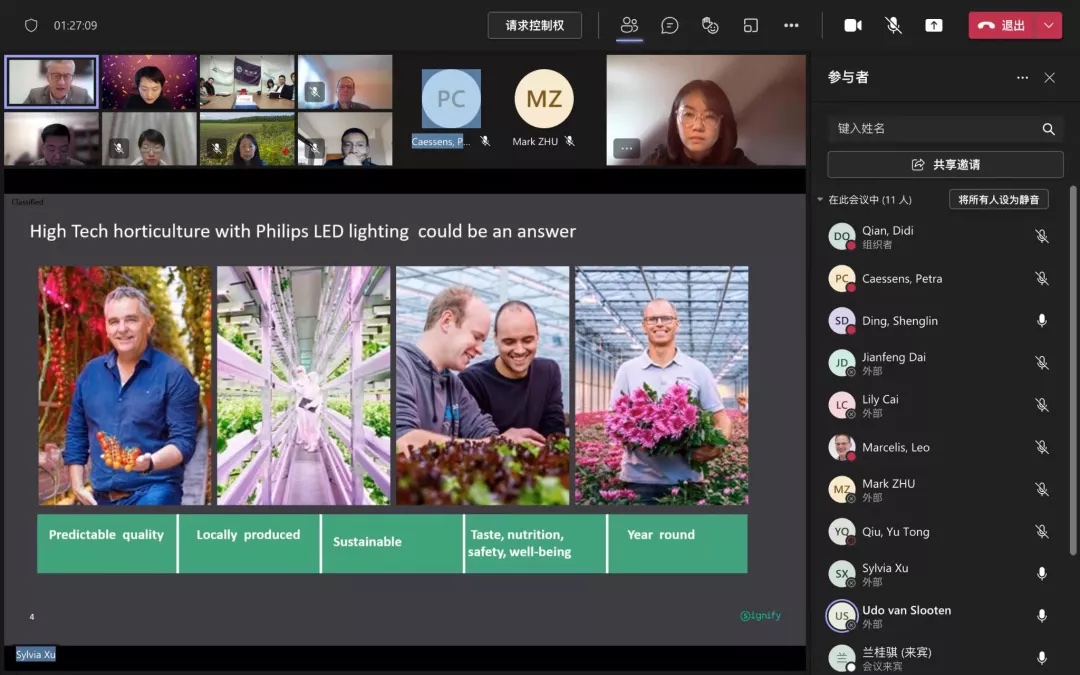Leave the meeting with 退出
Viewport: 1080px width, 675px height.
[1003, 25]
